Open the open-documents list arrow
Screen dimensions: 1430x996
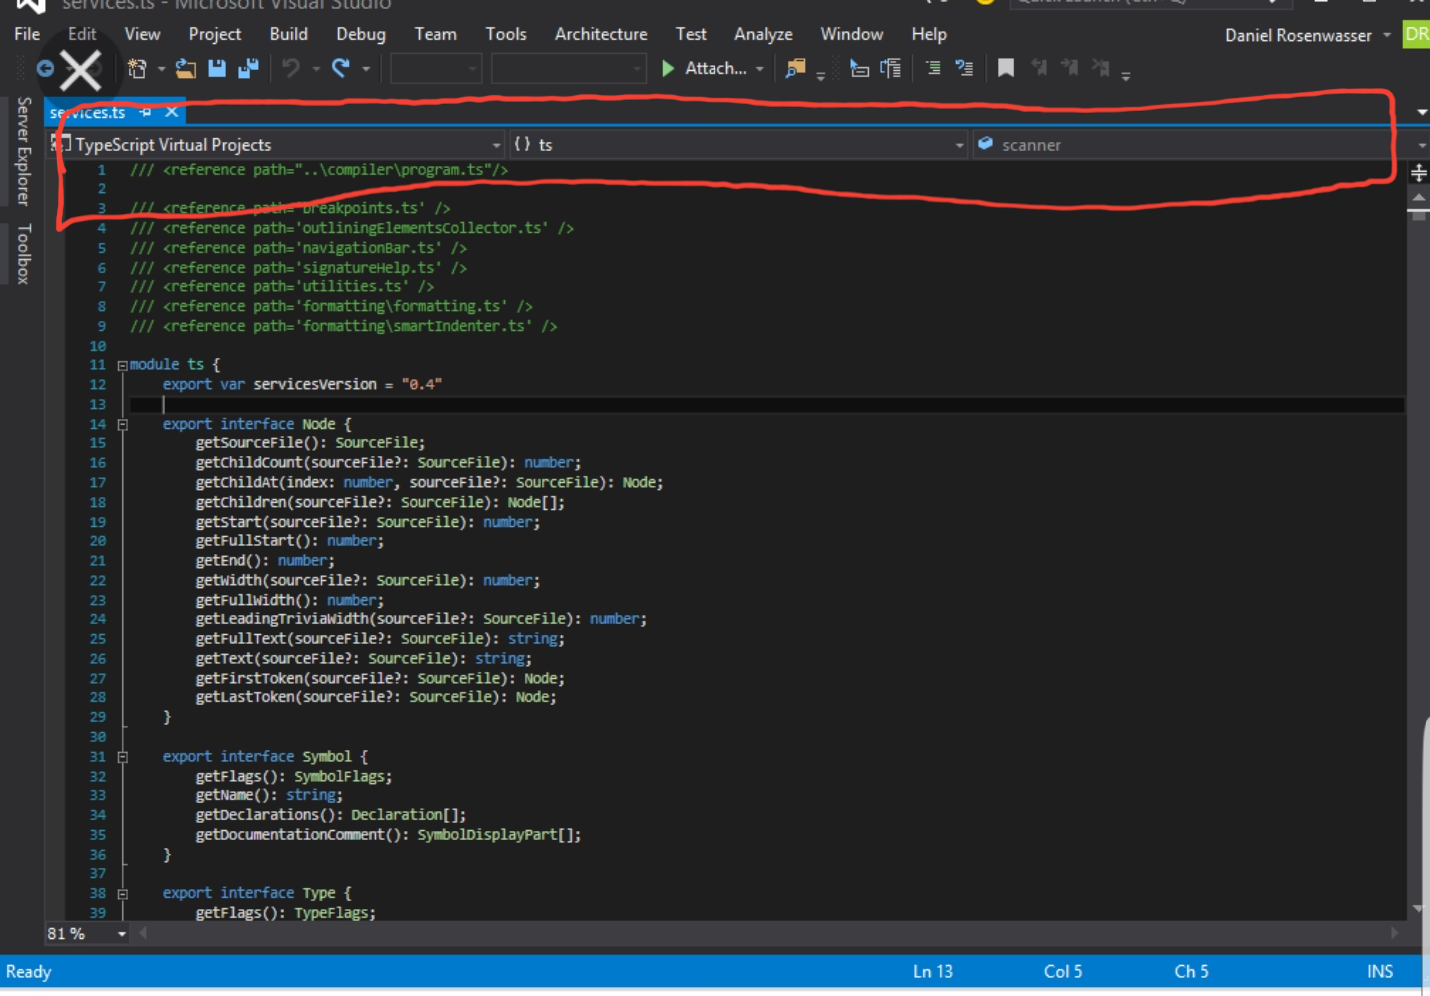[x=1422, y=112]
